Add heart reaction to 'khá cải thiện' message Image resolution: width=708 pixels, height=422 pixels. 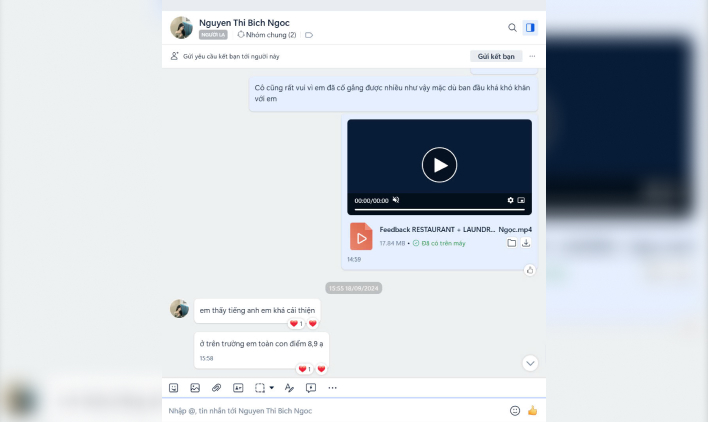[x=312, y=324]
